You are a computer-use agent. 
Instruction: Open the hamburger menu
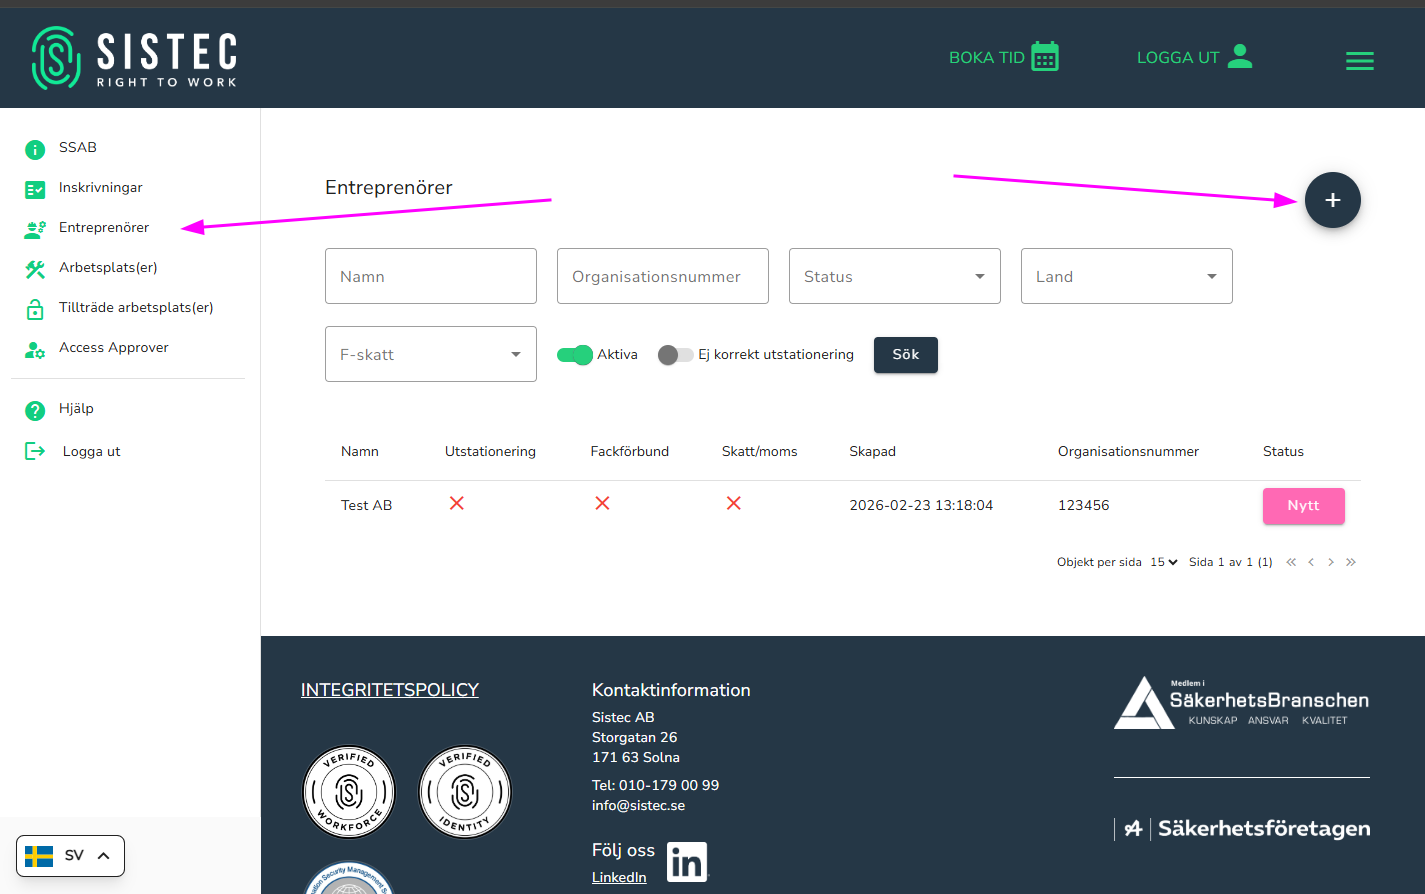tap(1360, 61)
